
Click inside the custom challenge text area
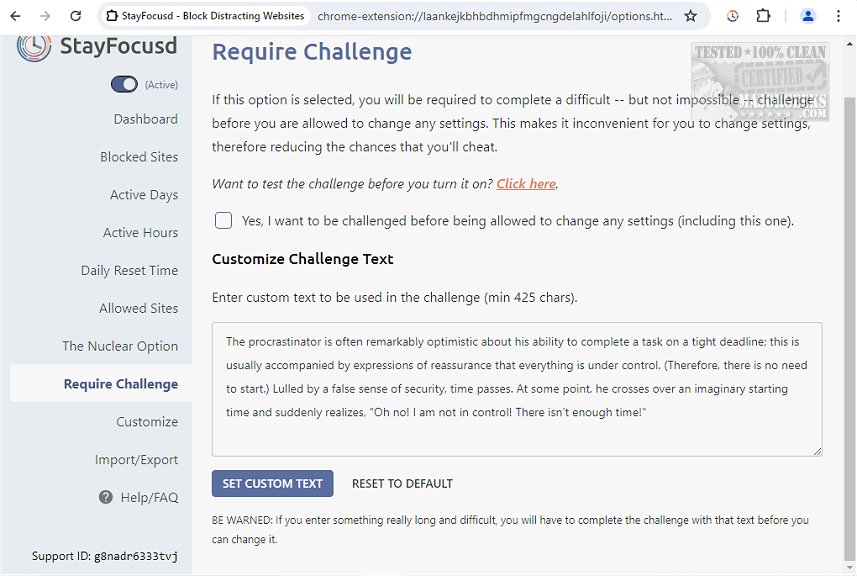tap(516, 388)
